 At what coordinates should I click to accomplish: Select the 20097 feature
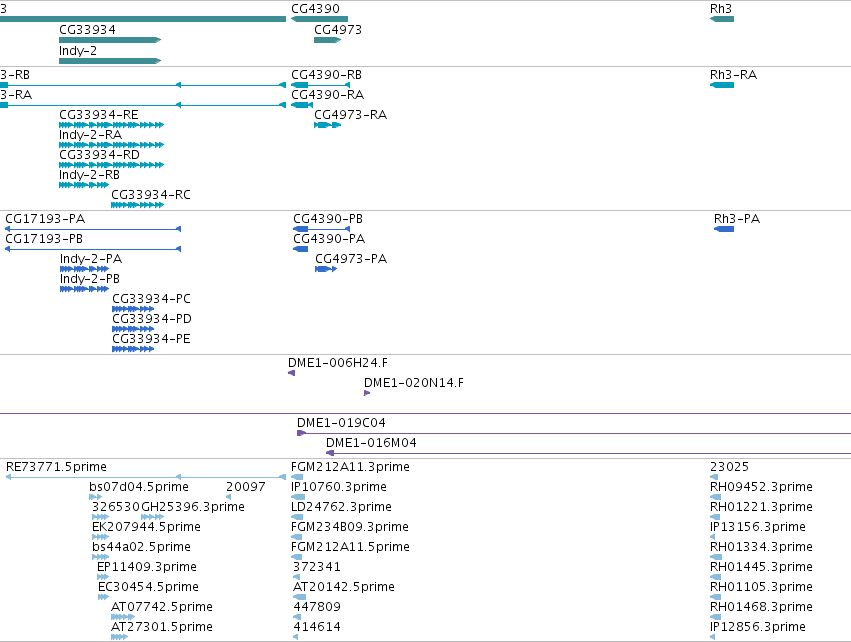(228, 497)
